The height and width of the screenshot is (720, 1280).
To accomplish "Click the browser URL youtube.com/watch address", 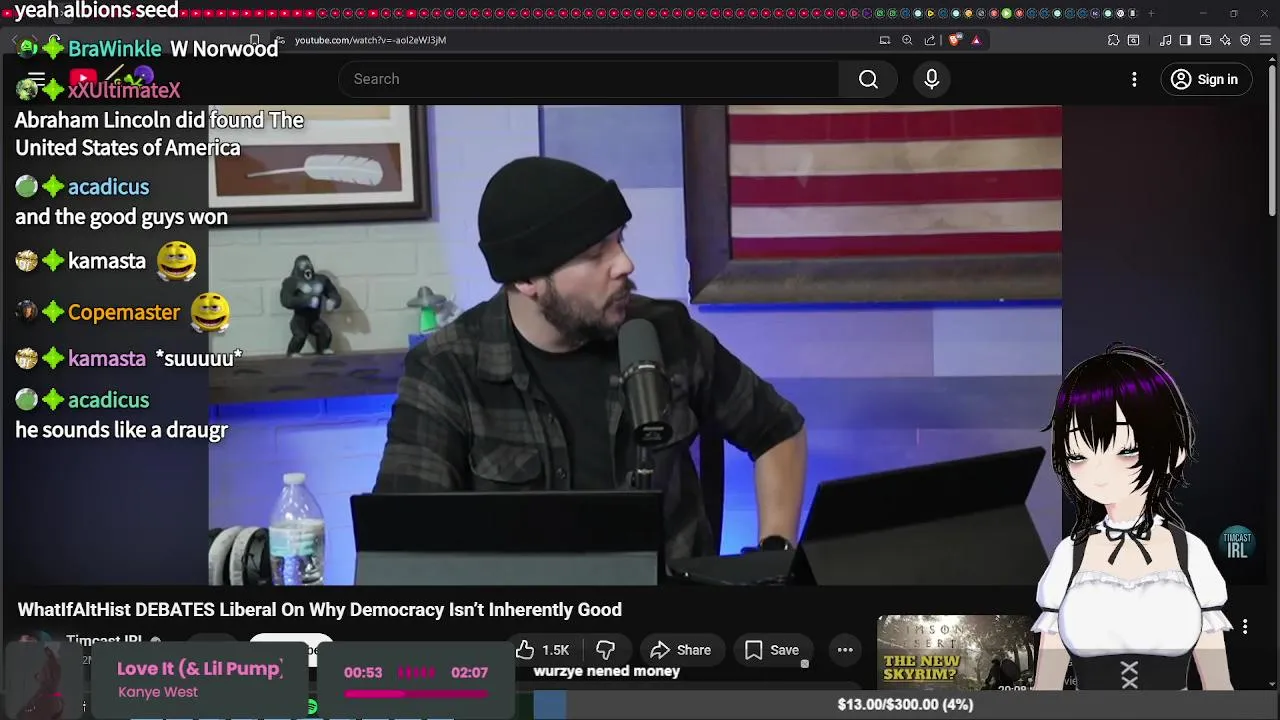I will (x=370, y=40).
